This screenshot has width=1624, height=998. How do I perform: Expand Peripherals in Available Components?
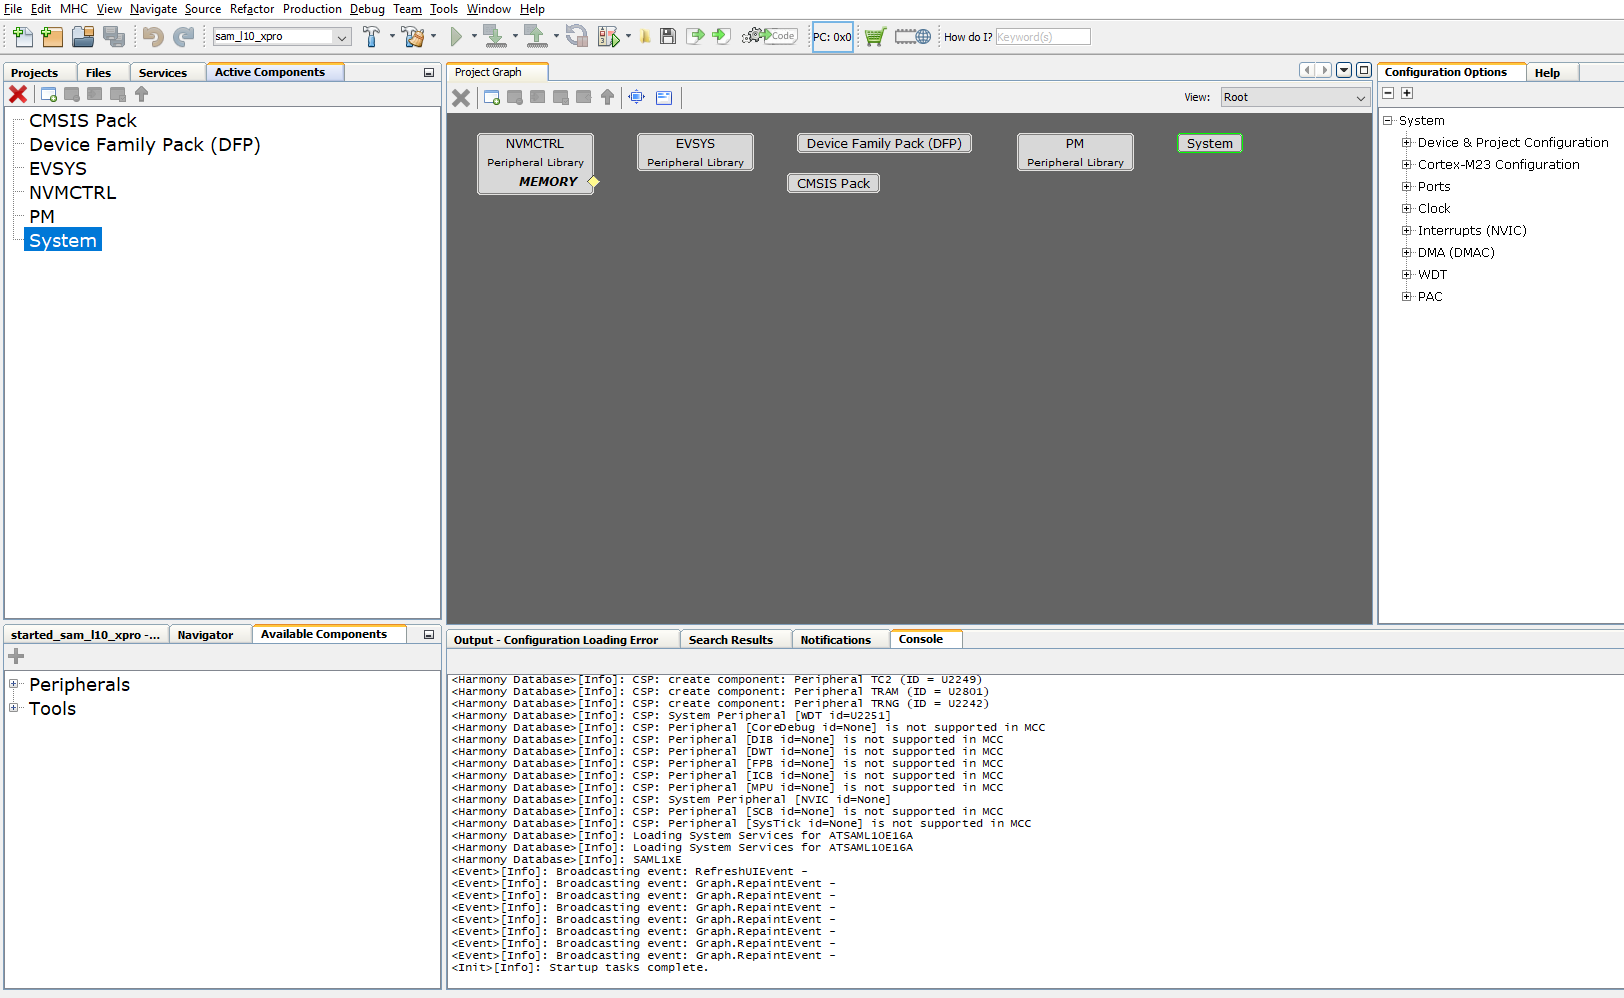14,684
